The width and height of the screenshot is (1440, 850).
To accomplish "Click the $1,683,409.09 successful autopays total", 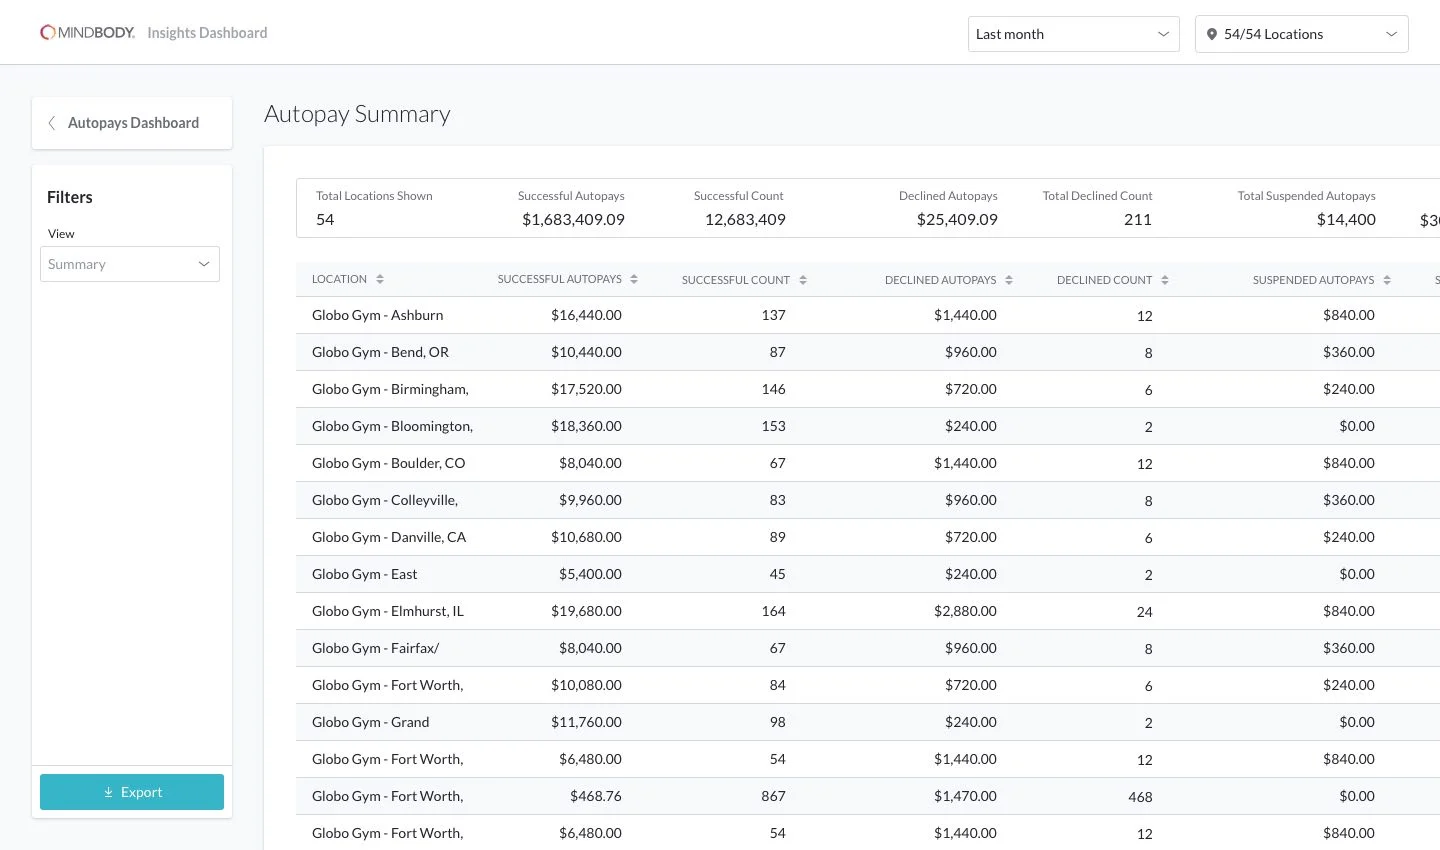I will click(573, 219).
